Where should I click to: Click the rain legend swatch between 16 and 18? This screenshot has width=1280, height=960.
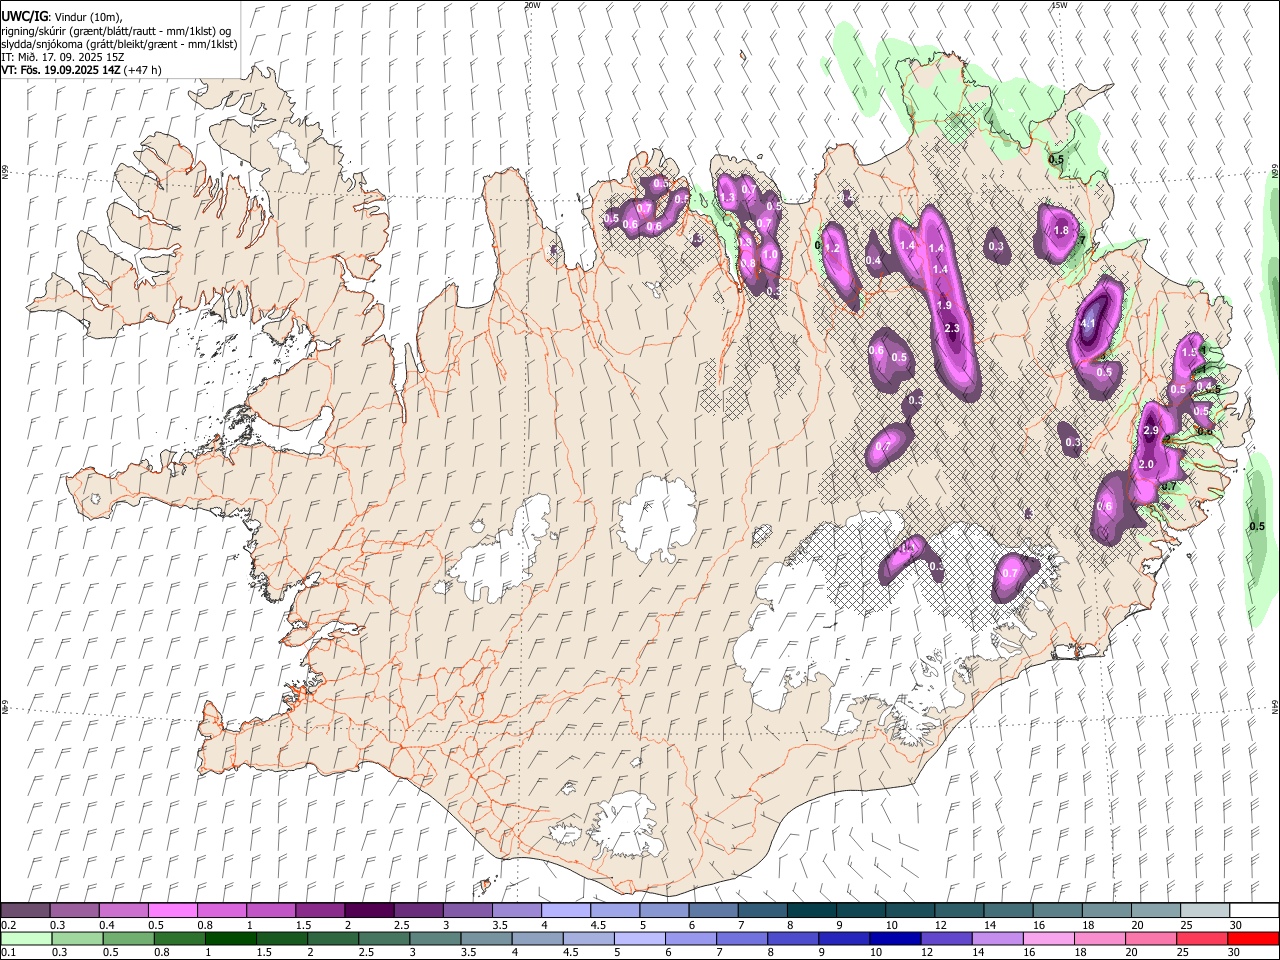1049,938
